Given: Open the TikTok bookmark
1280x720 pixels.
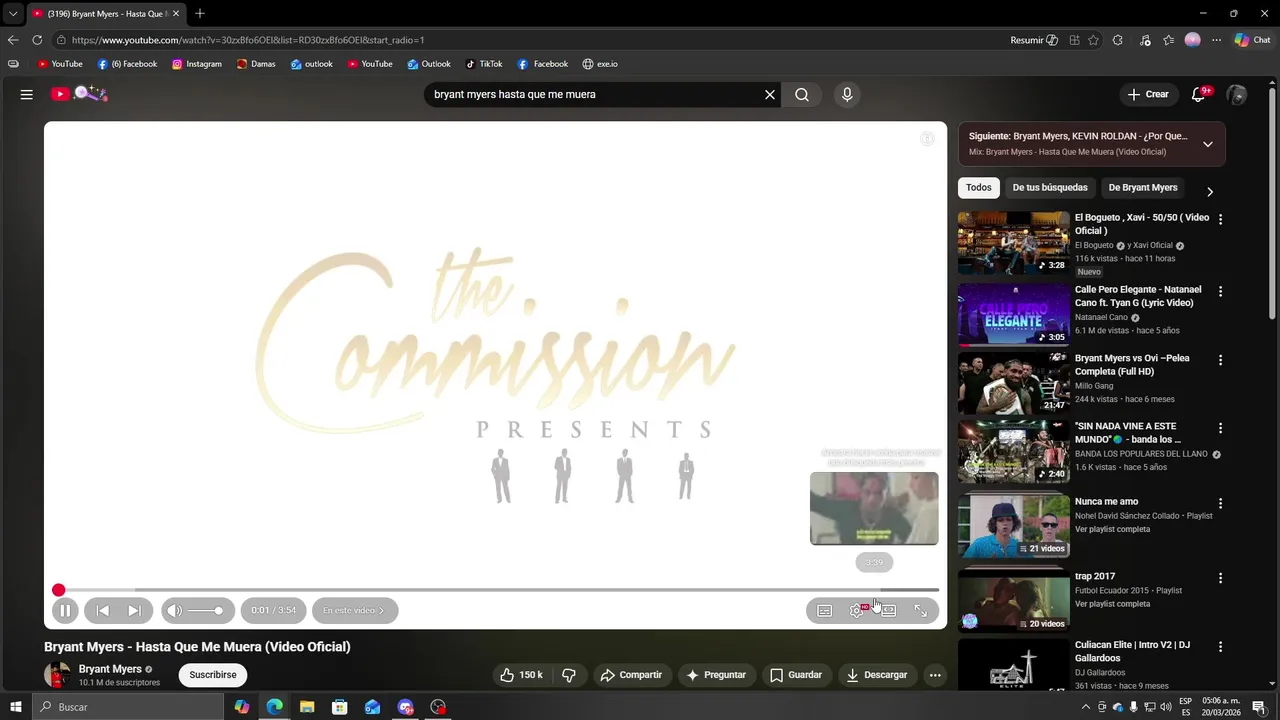Looking at the screenshot, I should [484, 64].
